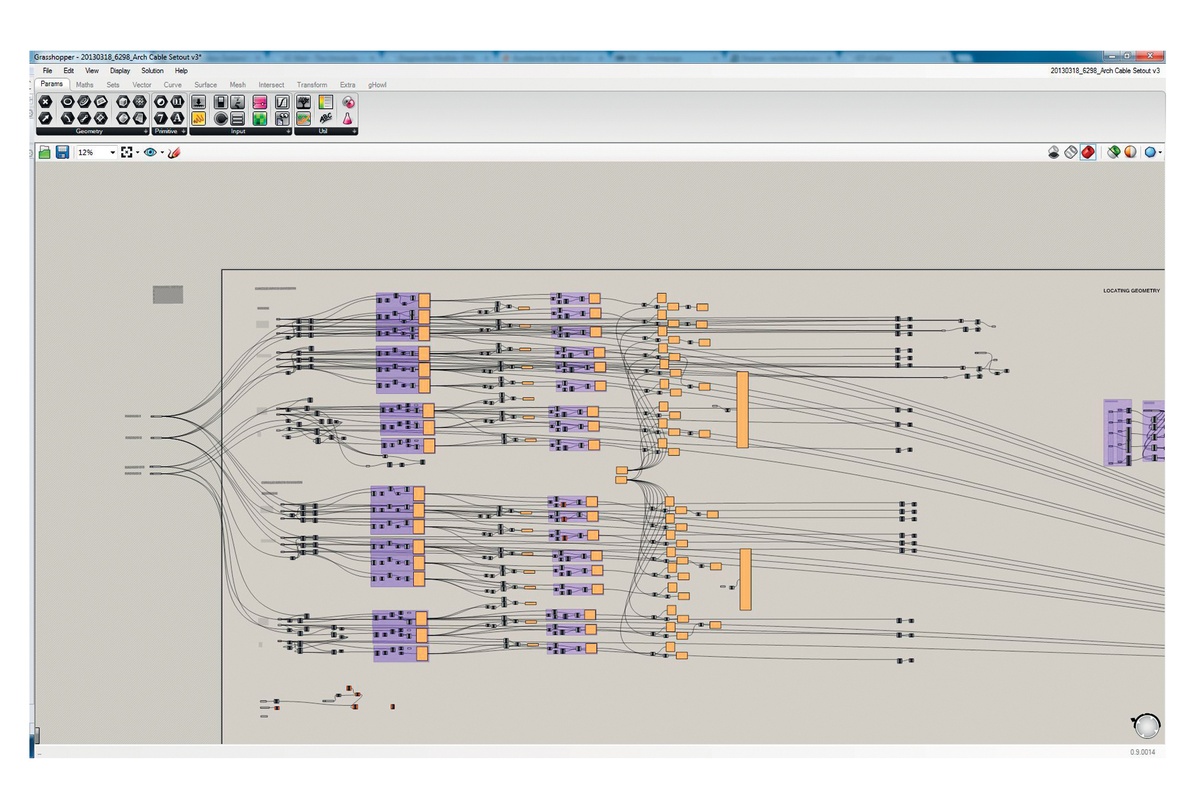Select the colourful map icon in Util
The height and width of the screenshot is (800, 1200).
[x=303, y=118]
